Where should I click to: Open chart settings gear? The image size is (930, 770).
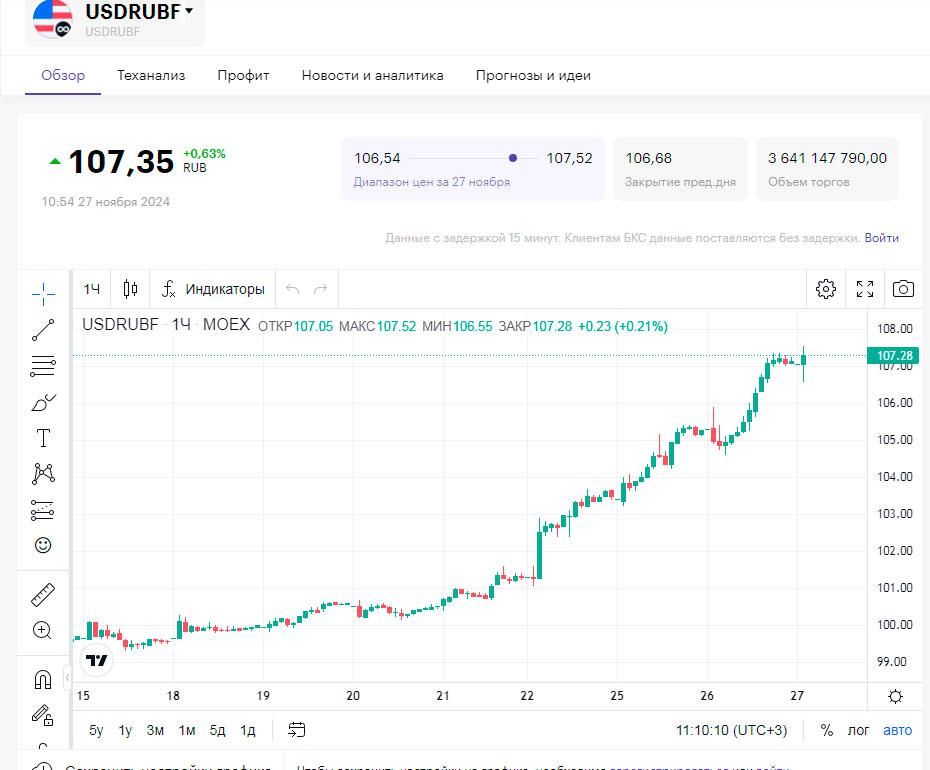(826, 289)
